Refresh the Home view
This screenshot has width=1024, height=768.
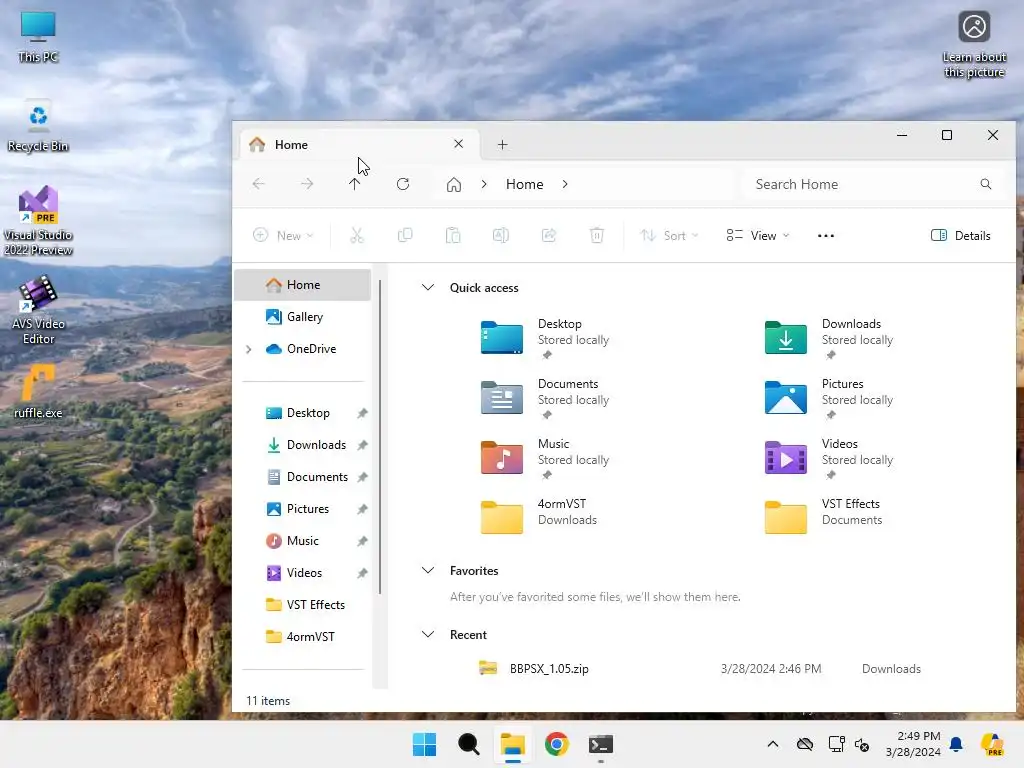click(403, 184)
